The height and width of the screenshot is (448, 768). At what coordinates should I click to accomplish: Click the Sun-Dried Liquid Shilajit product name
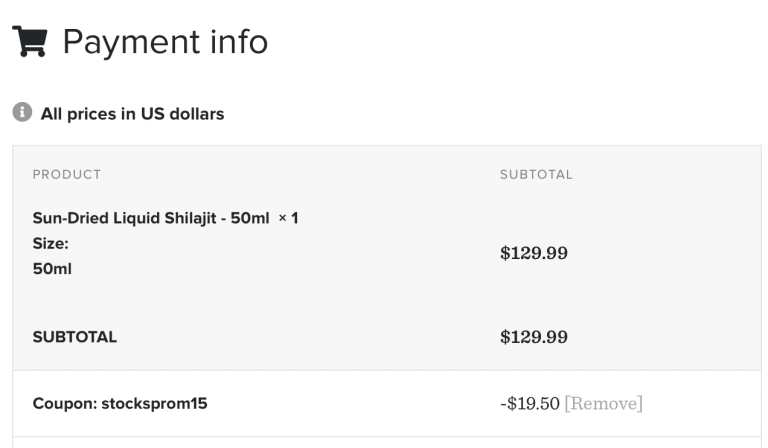point(150,218)
